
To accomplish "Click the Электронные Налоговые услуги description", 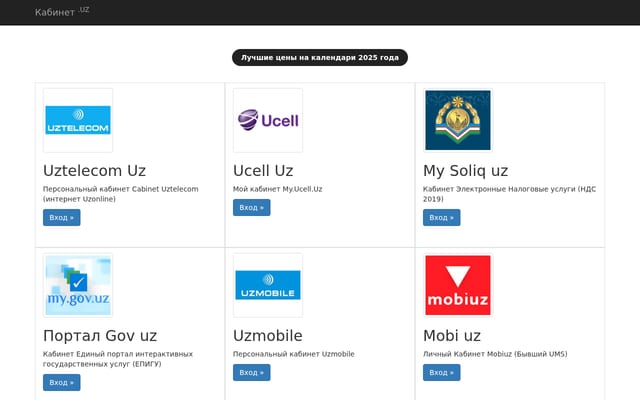I will point(509,194).
